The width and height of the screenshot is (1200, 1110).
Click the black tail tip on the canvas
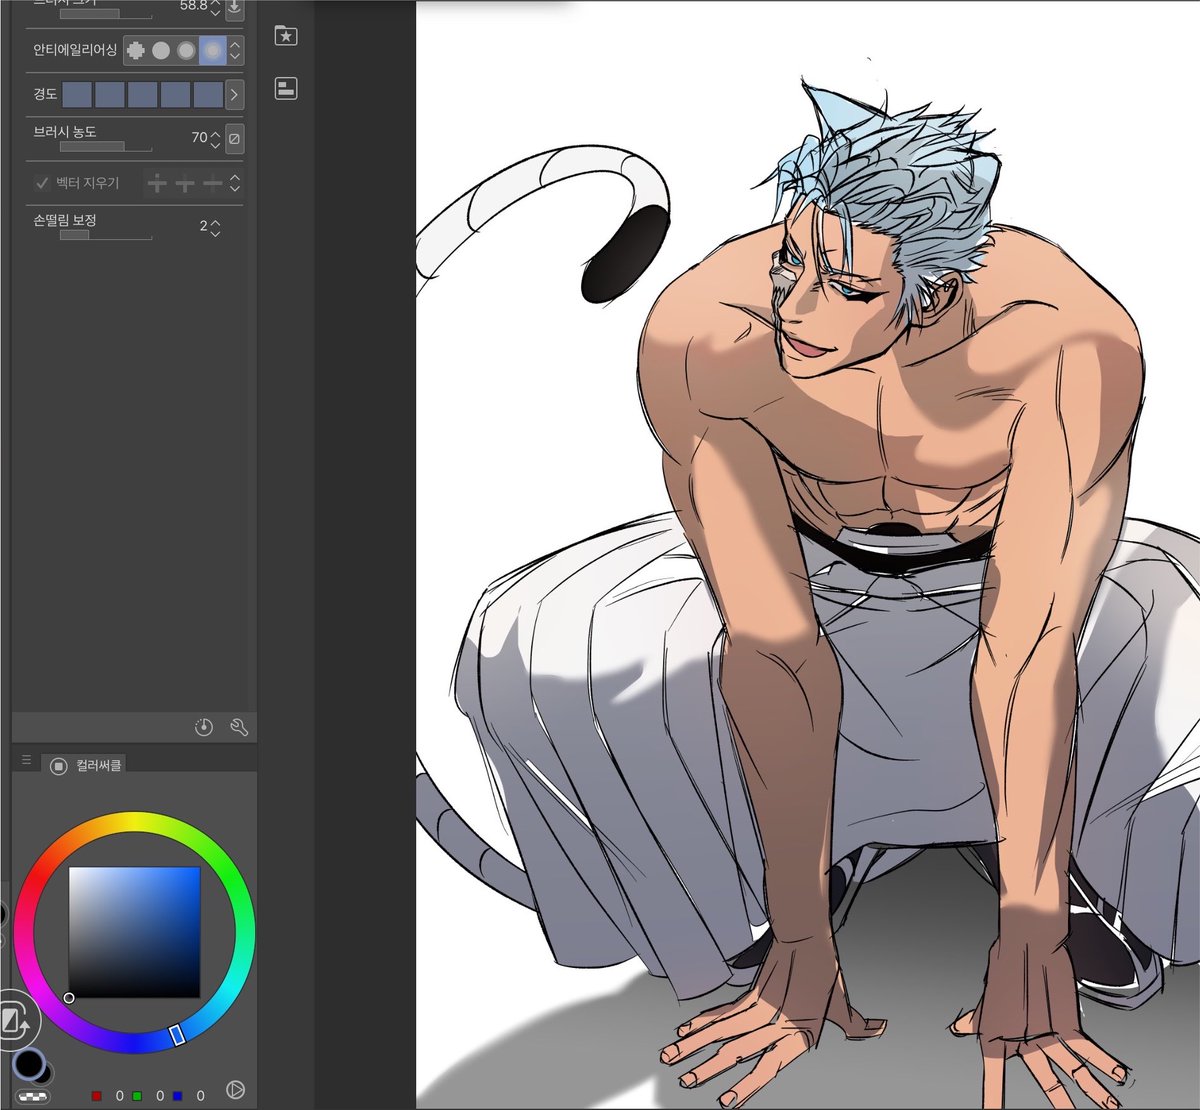[x=624, y=255]
